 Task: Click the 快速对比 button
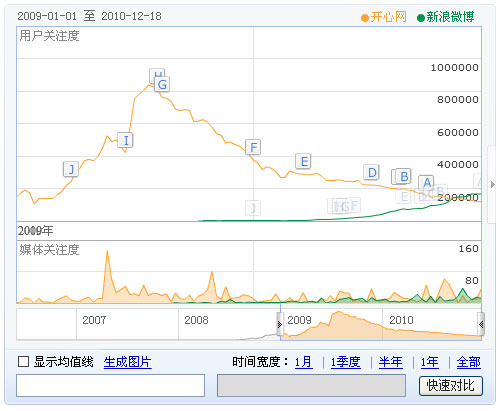[x=451, y=386]
